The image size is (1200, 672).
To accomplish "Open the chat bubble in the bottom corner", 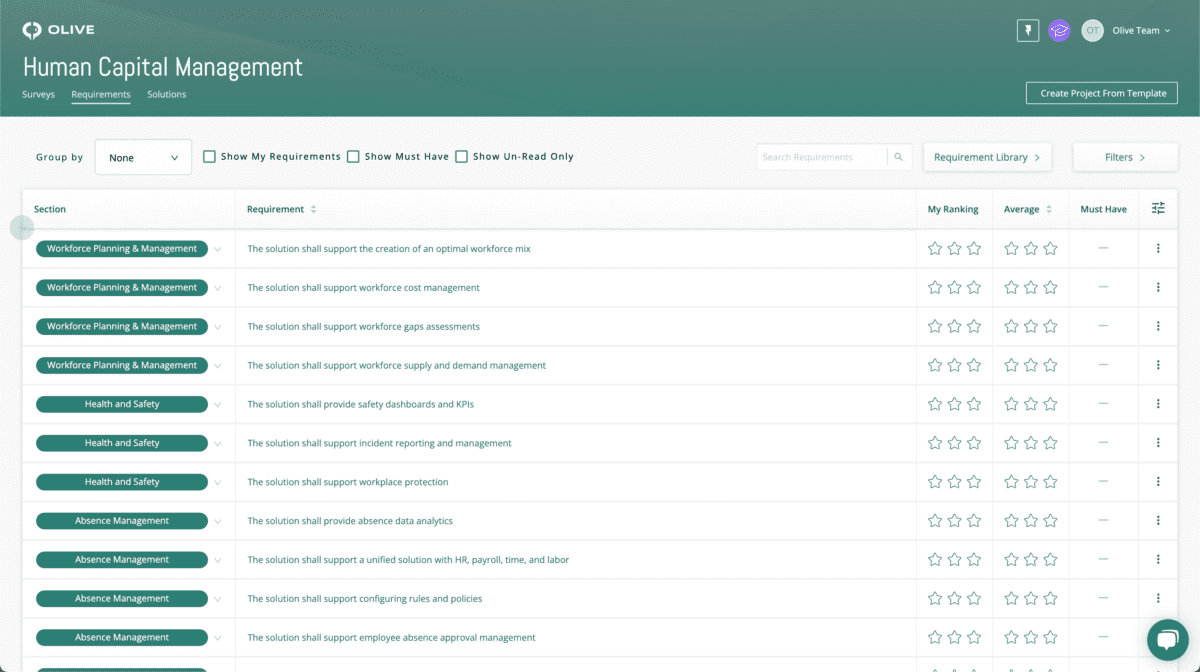I will 1167,639.
